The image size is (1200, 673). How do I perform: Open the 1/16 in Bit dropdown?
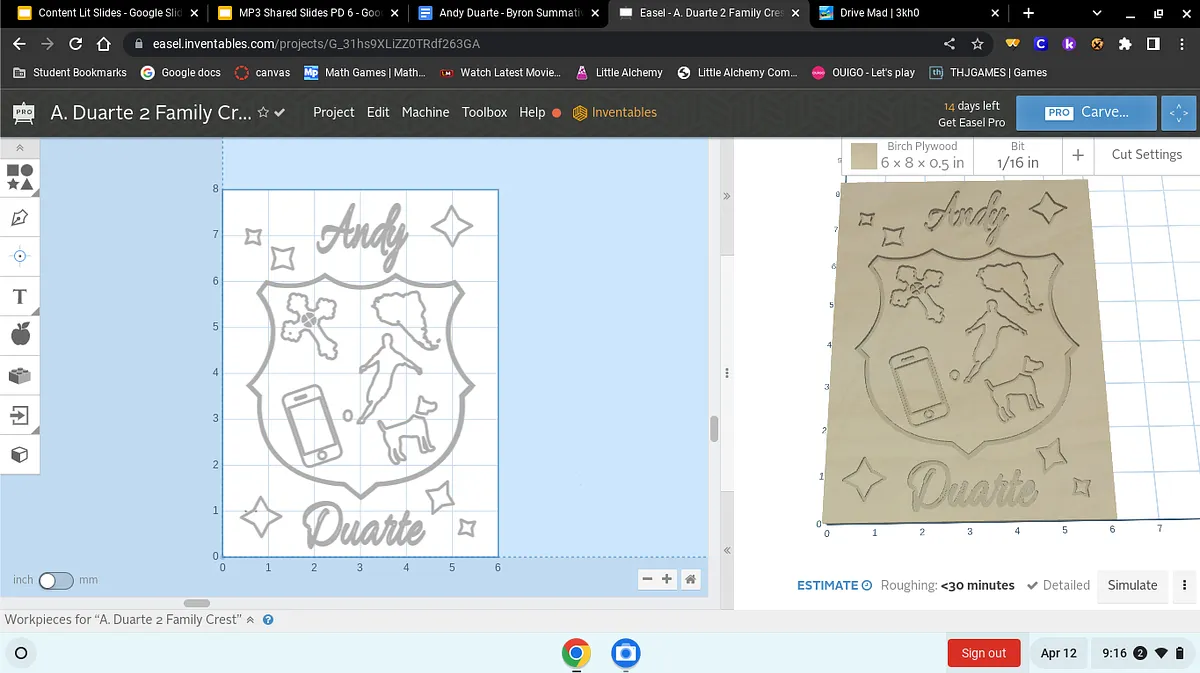tap(1017, 155)
